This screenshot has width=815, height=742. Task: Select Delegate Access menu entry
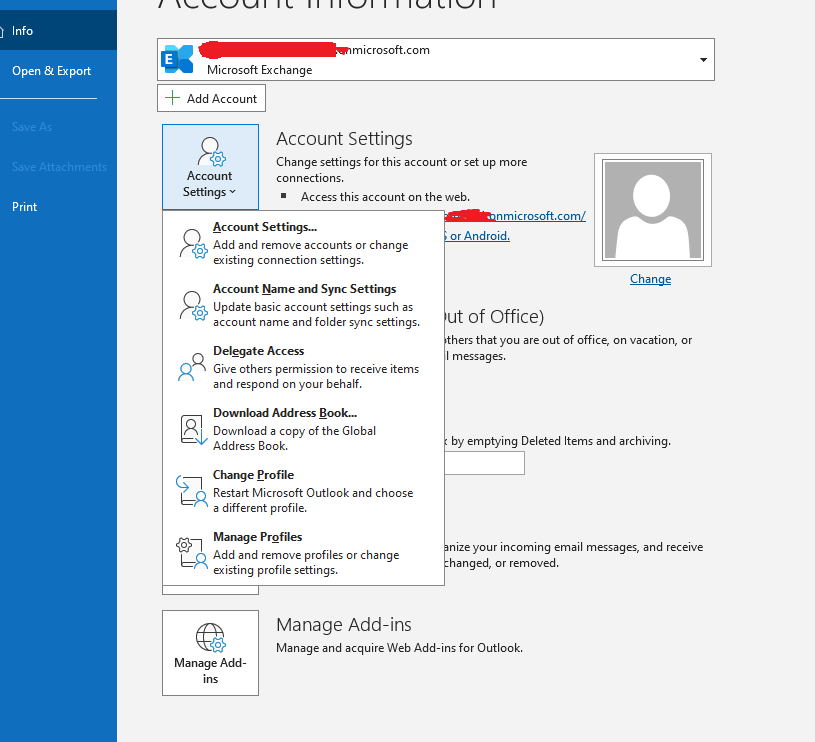click(x=304, y=367)
